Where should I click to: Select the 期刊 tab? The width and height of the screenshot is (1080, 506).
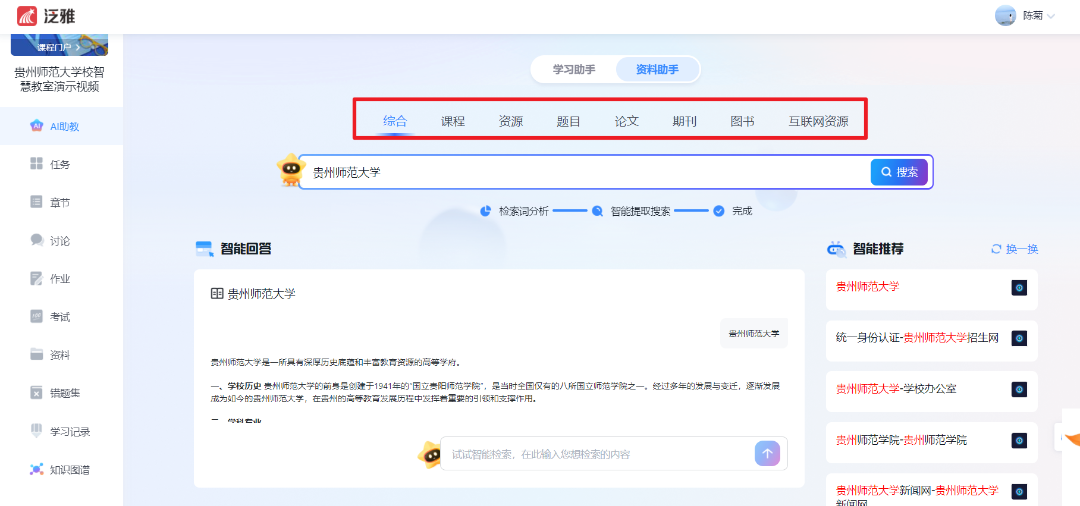click(685, 122)
